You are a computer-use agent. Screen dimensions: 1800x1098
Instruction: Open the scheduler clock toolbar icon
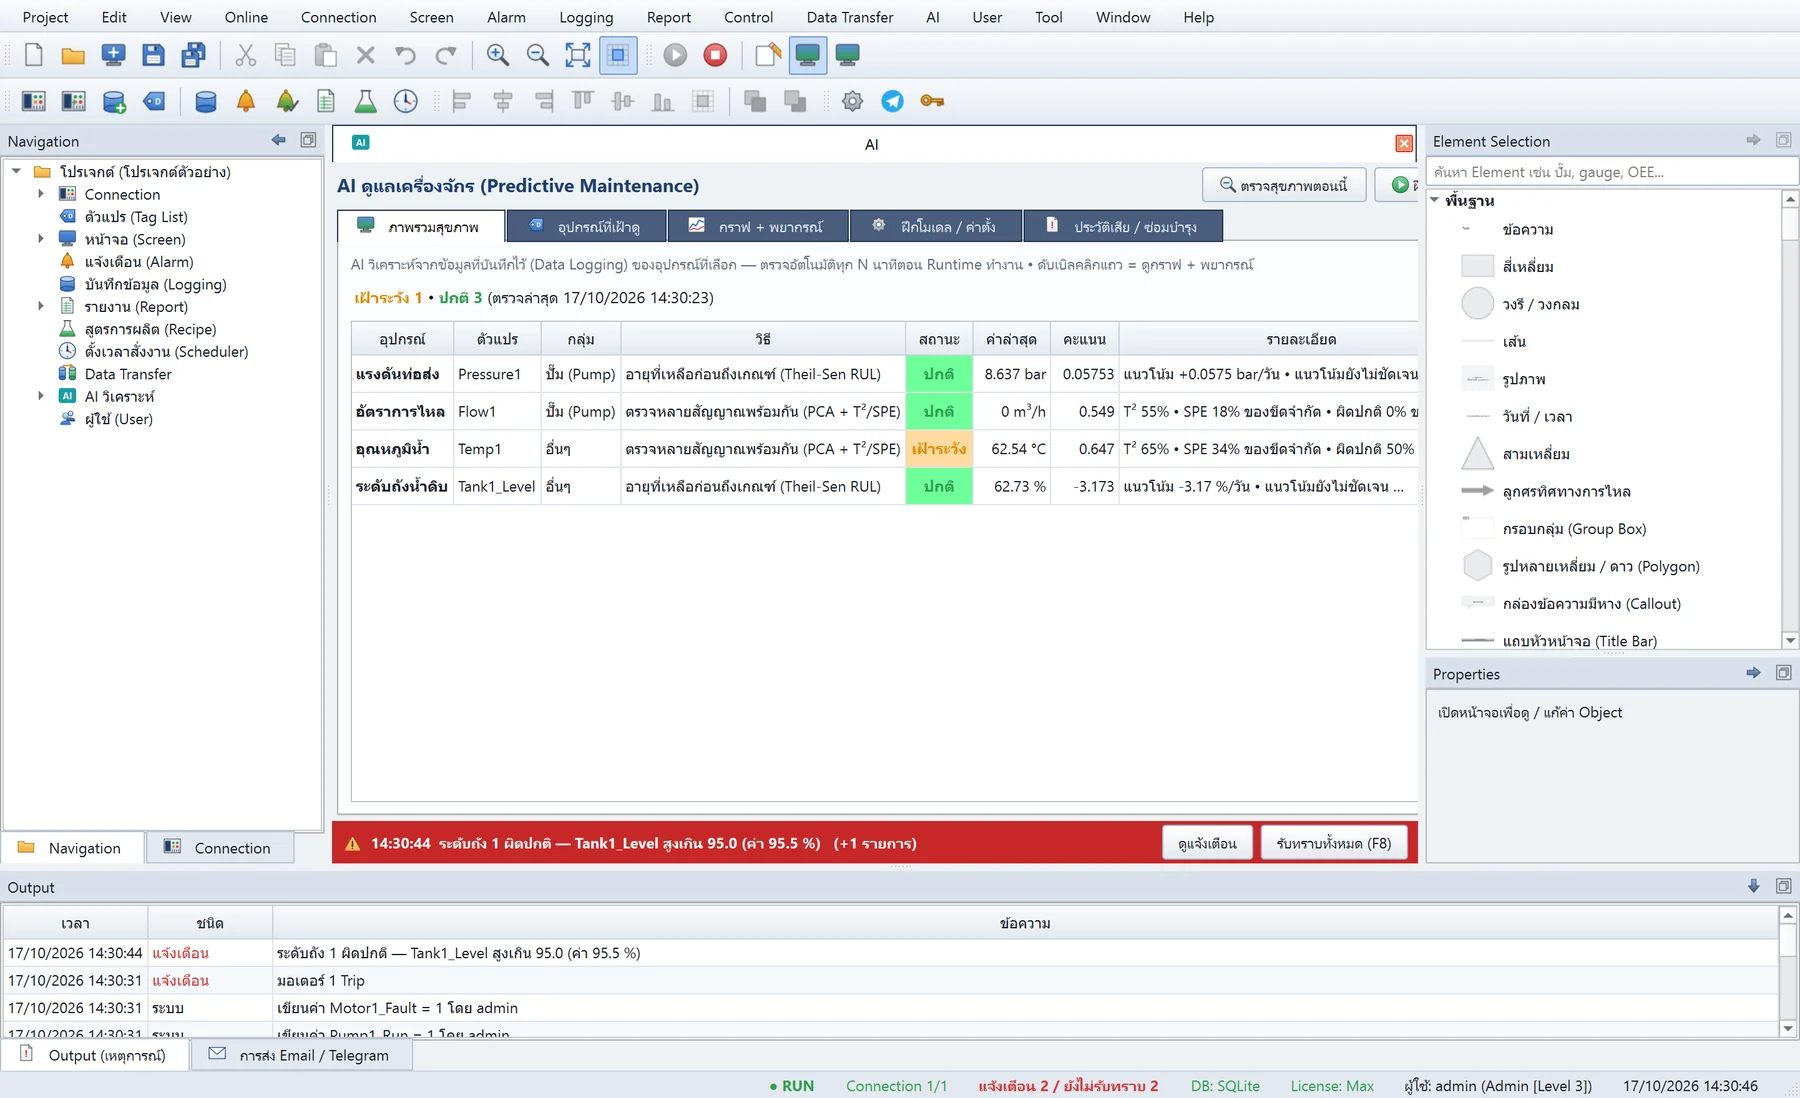(x=406, y=101)
